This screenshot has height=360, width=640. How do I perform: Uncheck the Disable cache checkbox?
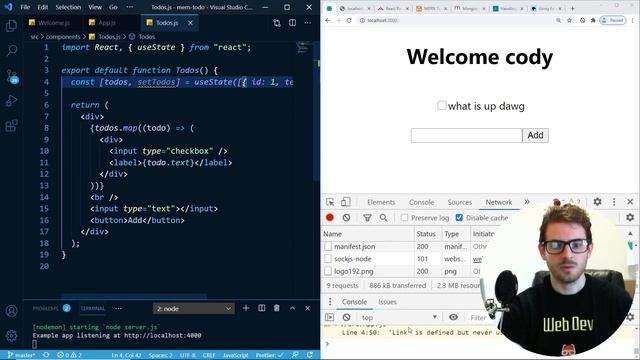[x=459, y=218]
